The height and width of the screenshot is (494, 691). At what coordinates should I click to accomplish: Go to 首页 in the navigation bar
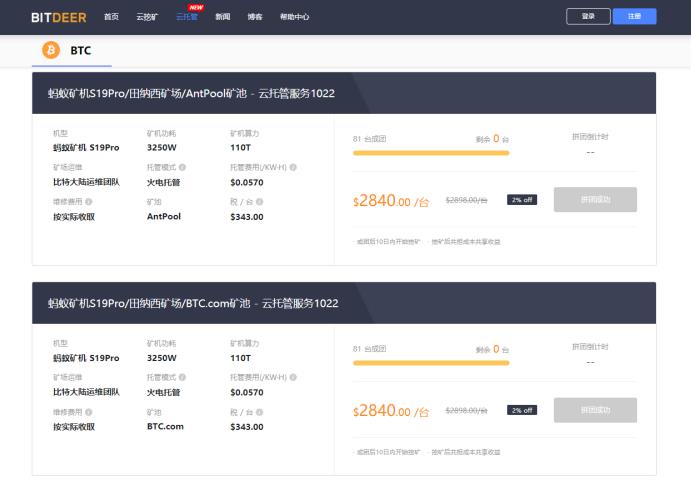pyautogui.click(x=111, y=17)
